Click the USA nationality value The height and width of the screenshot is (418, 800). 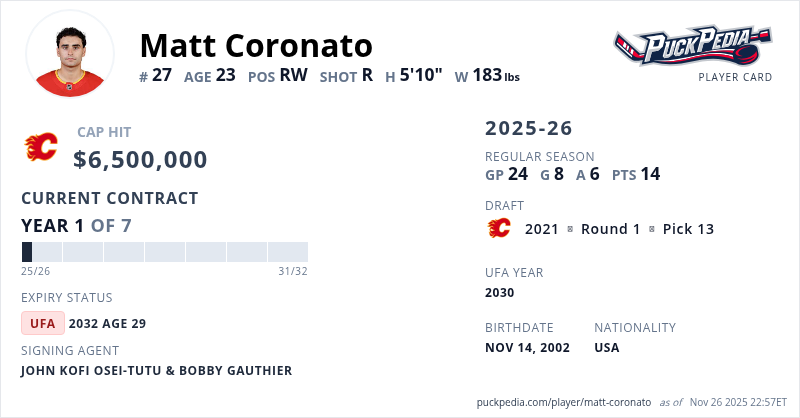coord(607,348)
